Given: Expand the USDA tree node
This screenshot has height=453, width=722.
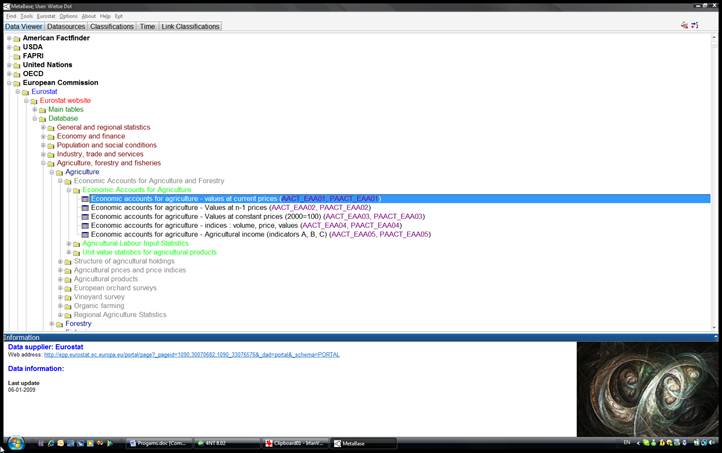Looking at the screenshot, I should (8, 47).
